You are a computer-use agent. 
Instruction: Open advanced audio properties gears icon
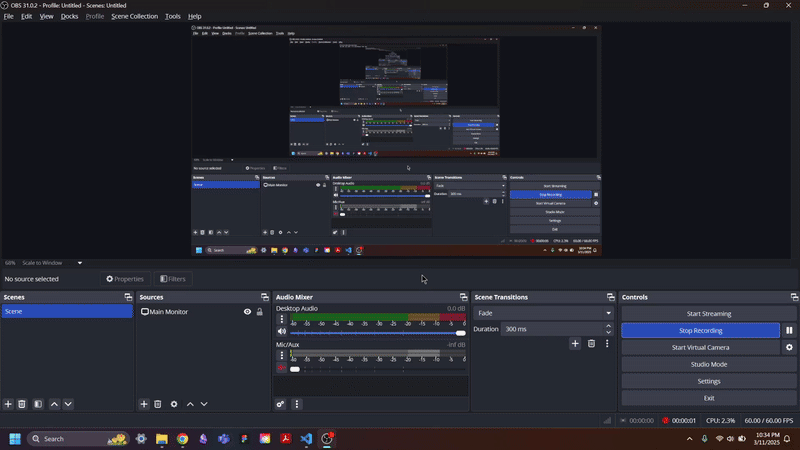point(281,404)
